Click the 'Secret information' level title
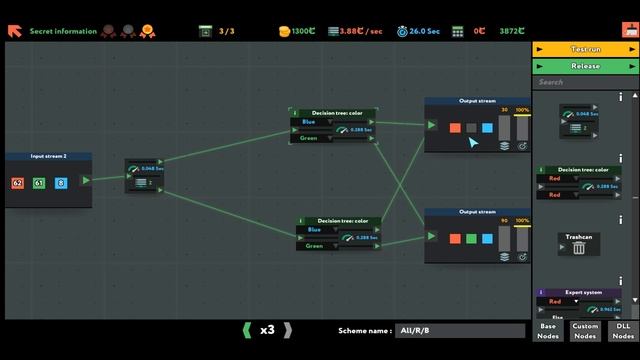Image resolution: width=640 pixels, height=360 pixels. pos(63,31)
